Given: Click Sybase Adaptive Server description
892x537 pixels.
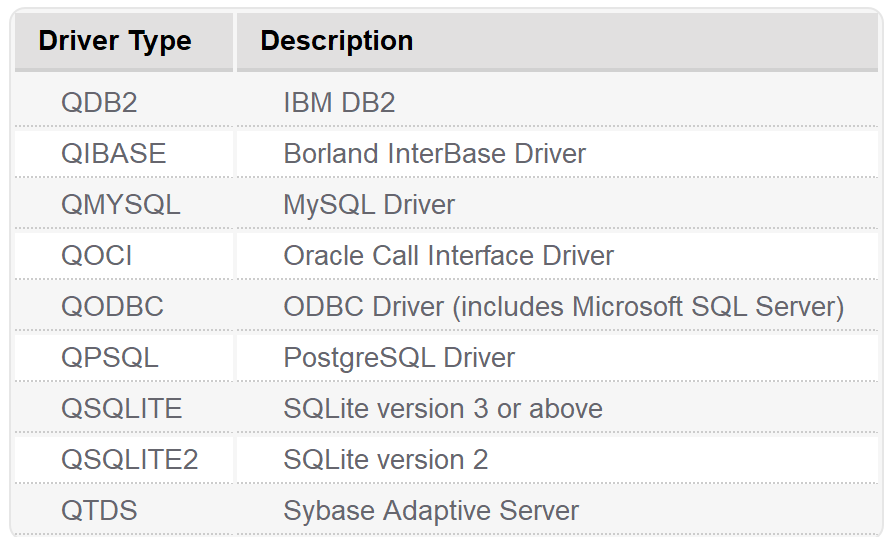Looking at the screenshot, I should point(431,510).
